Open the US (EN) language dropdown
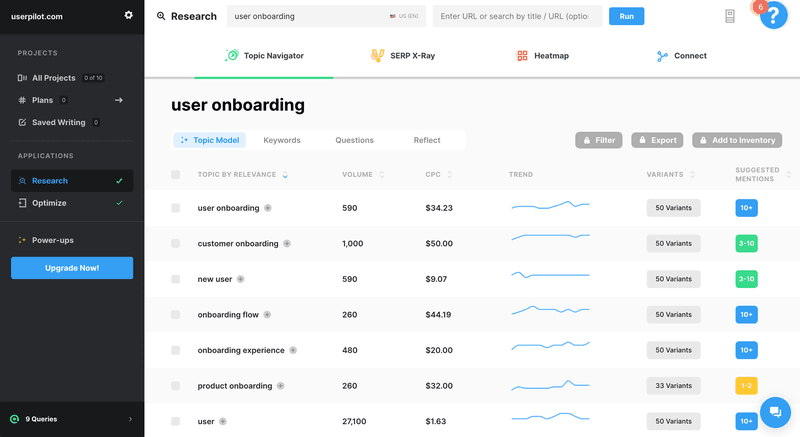The width and height of the screenshot is (800, 437). (405, 17)
